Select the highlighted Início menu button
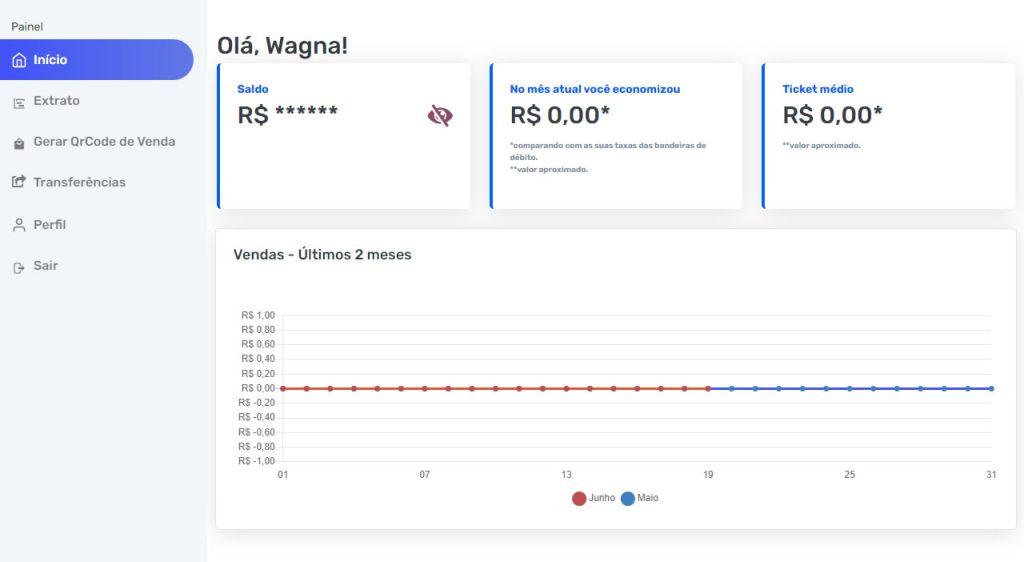 (97, 59)
